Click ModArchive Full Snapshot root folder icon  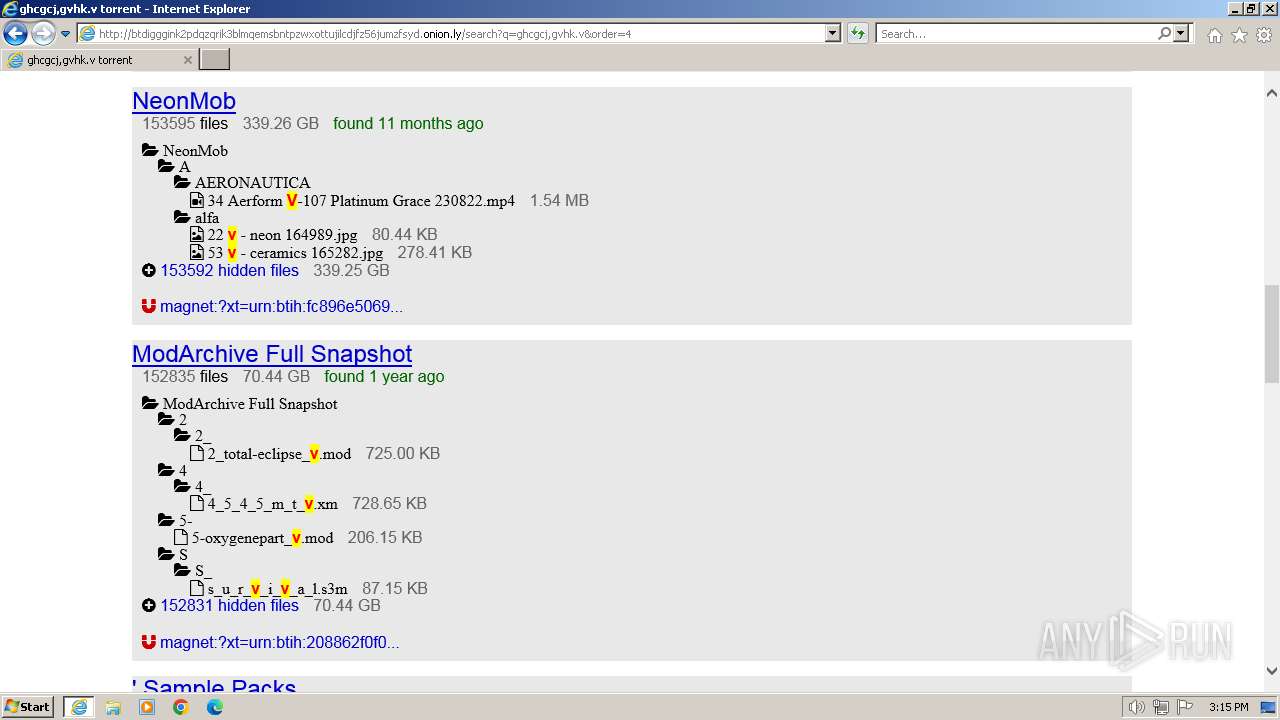click(x=150, y=403)
